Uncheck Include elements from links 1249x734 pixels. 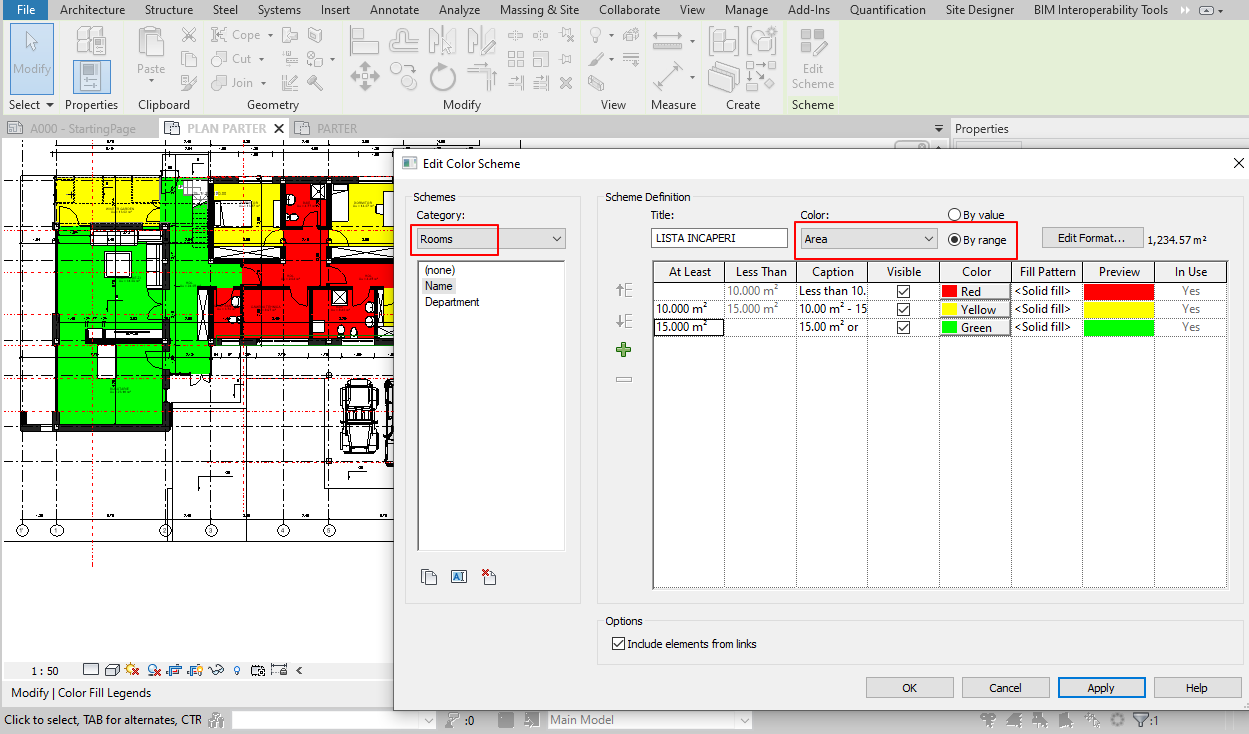coord(618,644)
